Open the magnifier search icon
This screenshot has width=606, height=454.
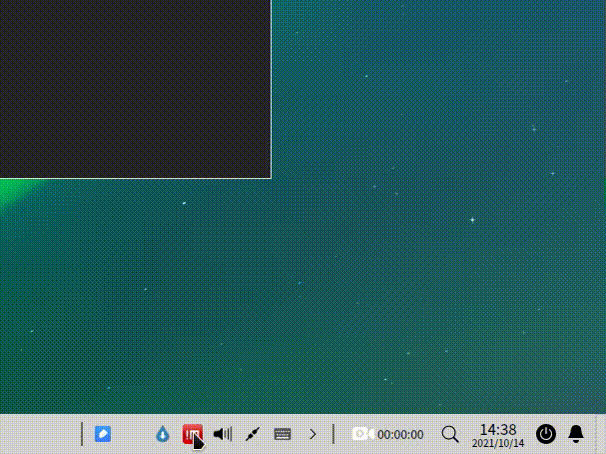point(450,434)
